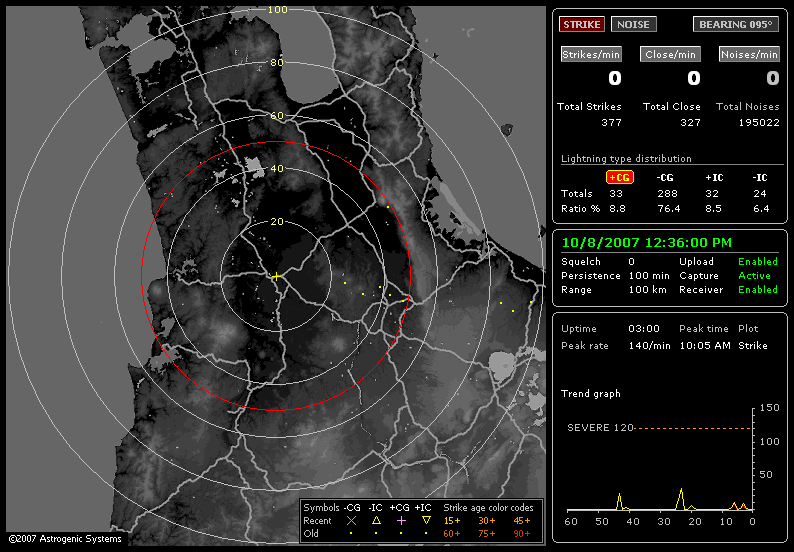This screenshot has width=794, height=552.
Task: Toggle the Capture Active status
Action: 755,276
